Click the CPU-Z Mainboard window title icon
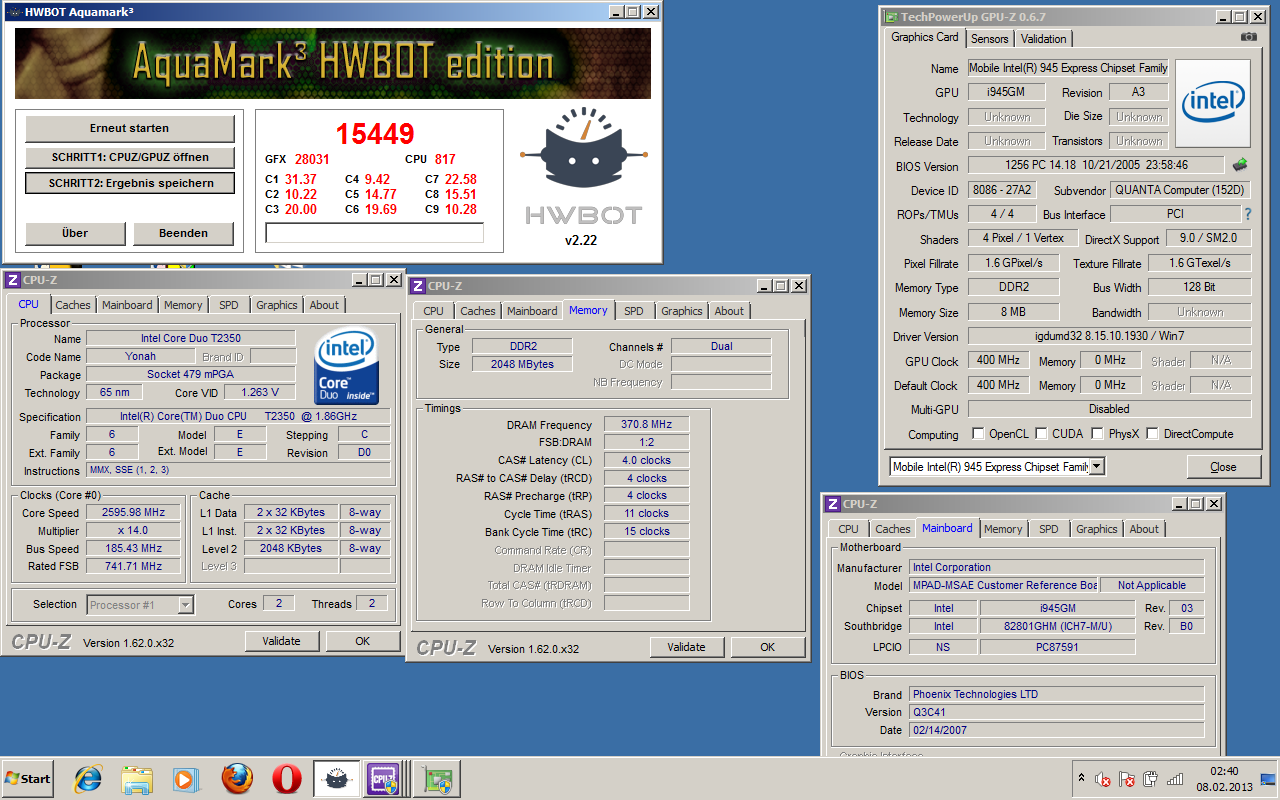 (x=832, y=504)
